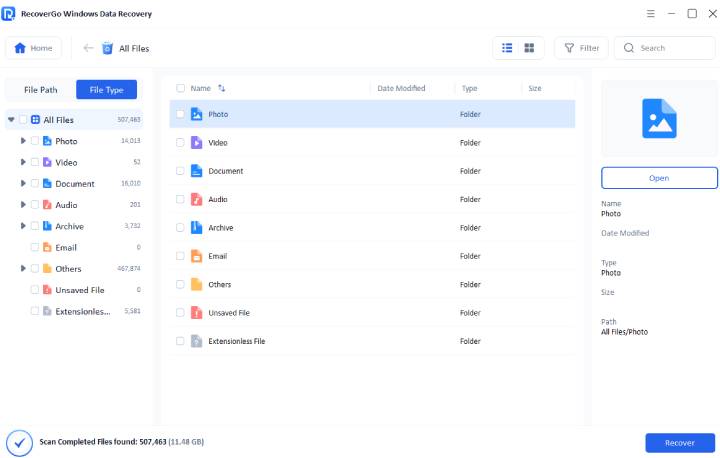Check the Photo checkbox in sidebar tree
Viewport: 720px width, 458px height.
click(x=35, y=141)
